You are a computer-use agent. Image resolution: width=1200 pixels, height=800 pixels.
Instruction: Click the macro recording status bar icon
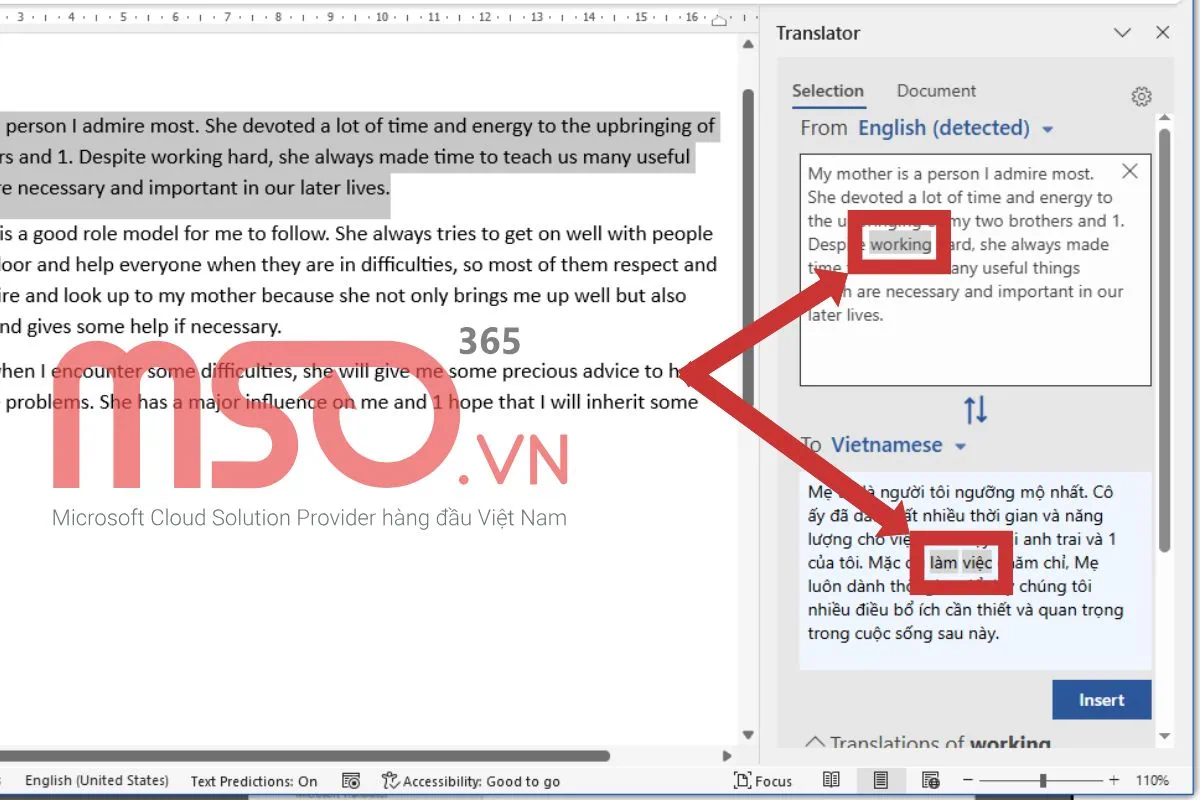coord(351,781)
